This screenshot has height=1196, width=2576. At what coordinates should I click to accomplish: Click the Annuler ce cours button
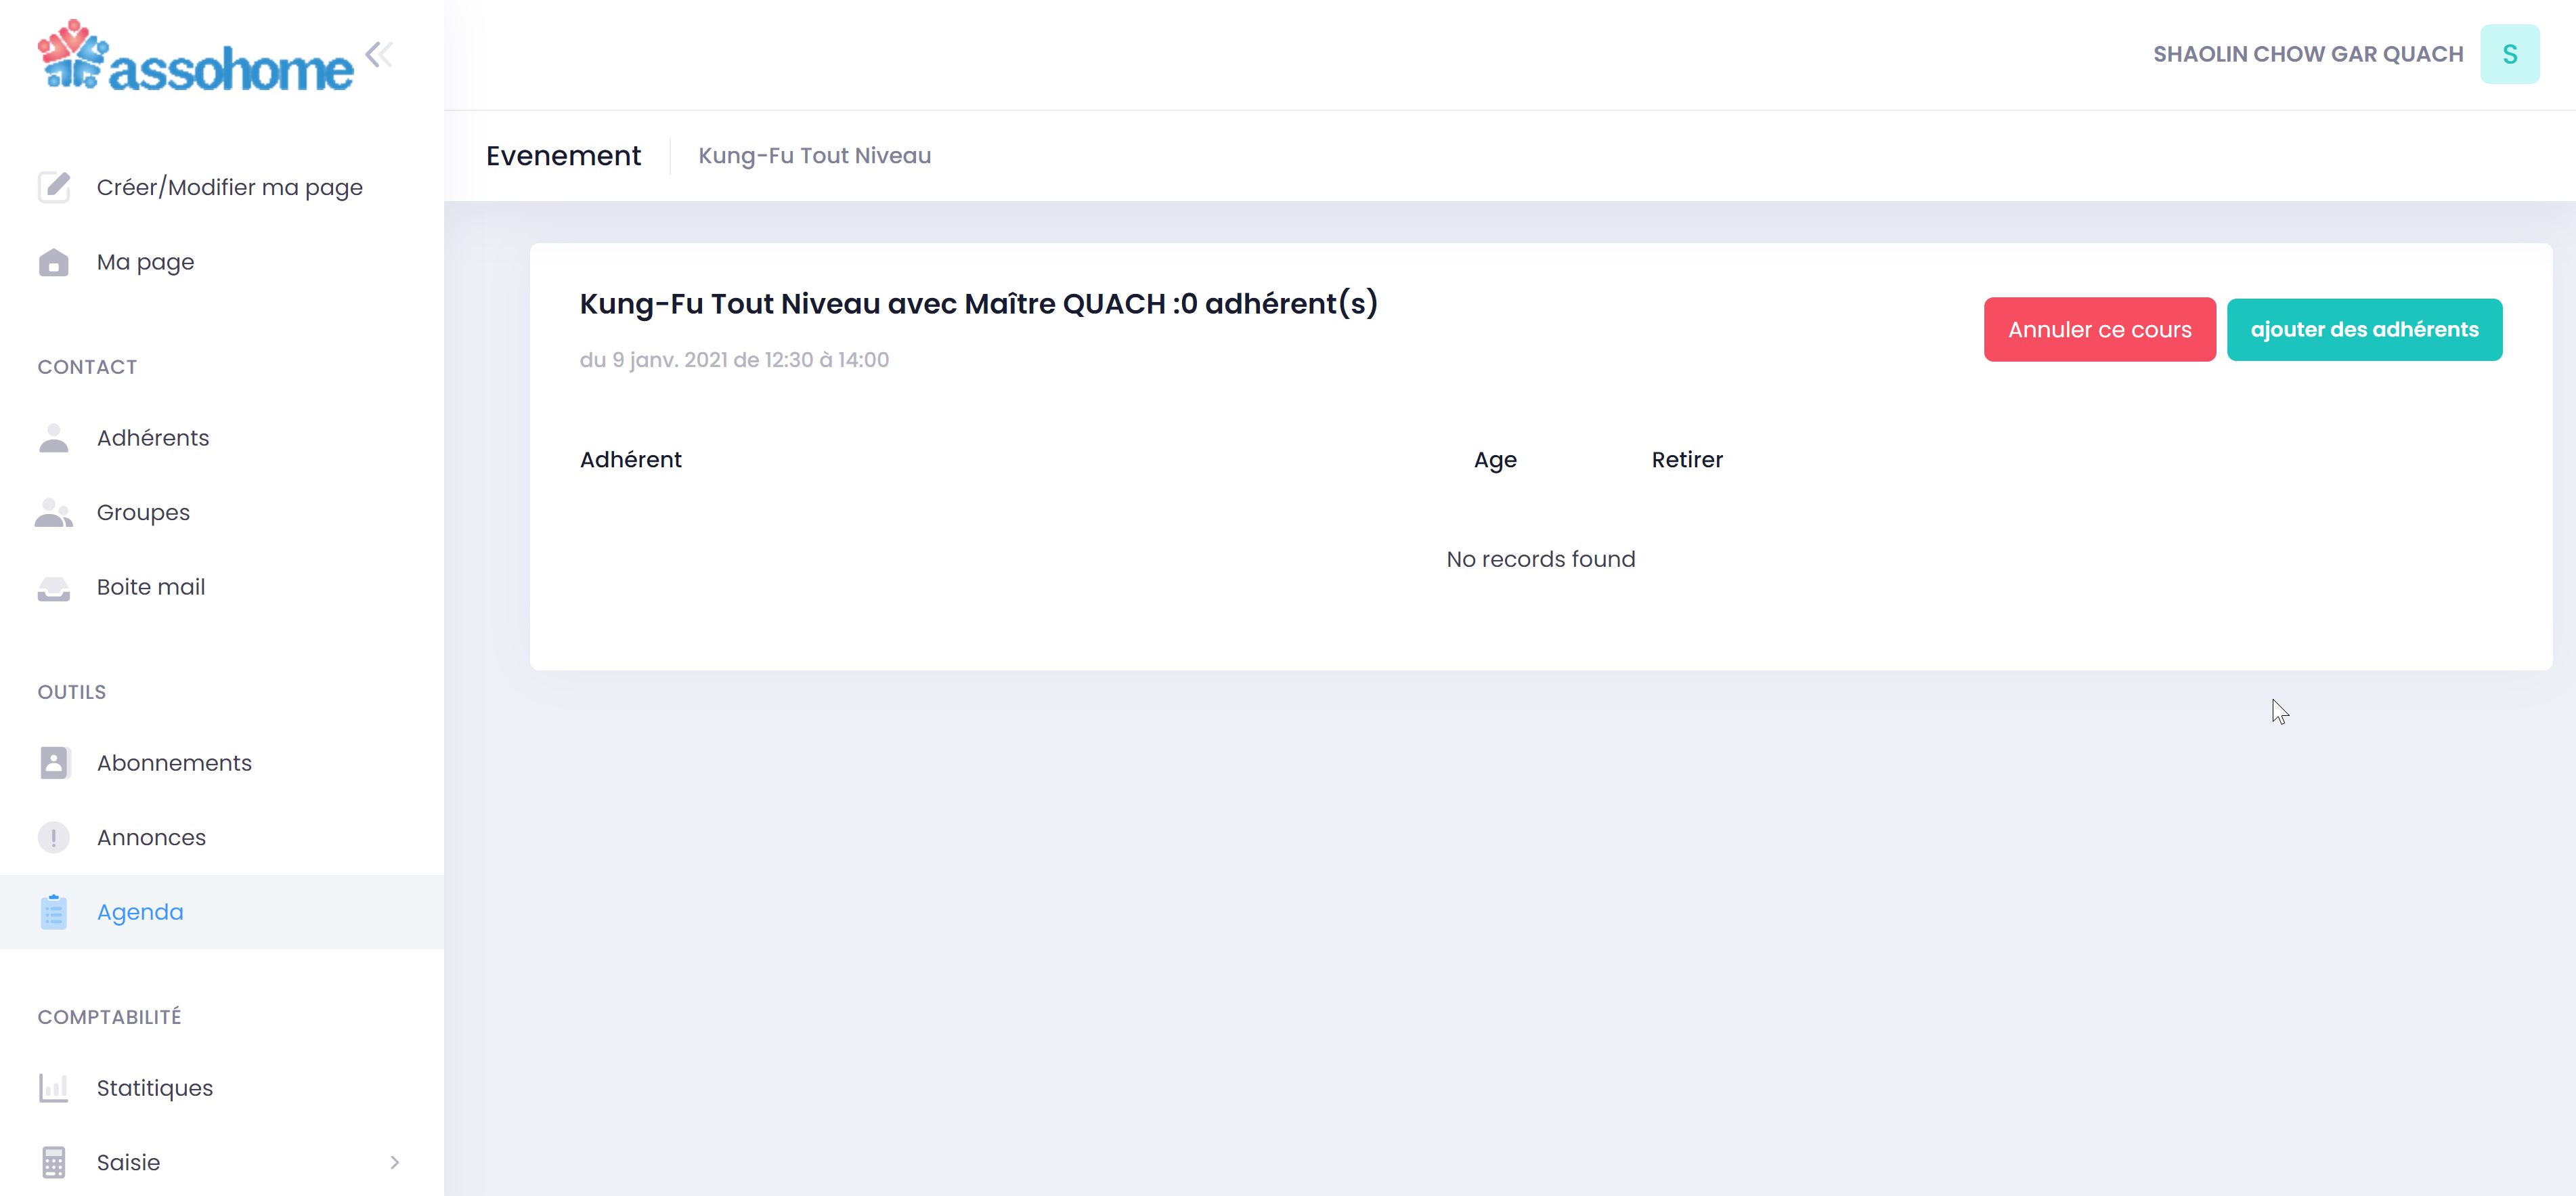[x=2100, y=329]
